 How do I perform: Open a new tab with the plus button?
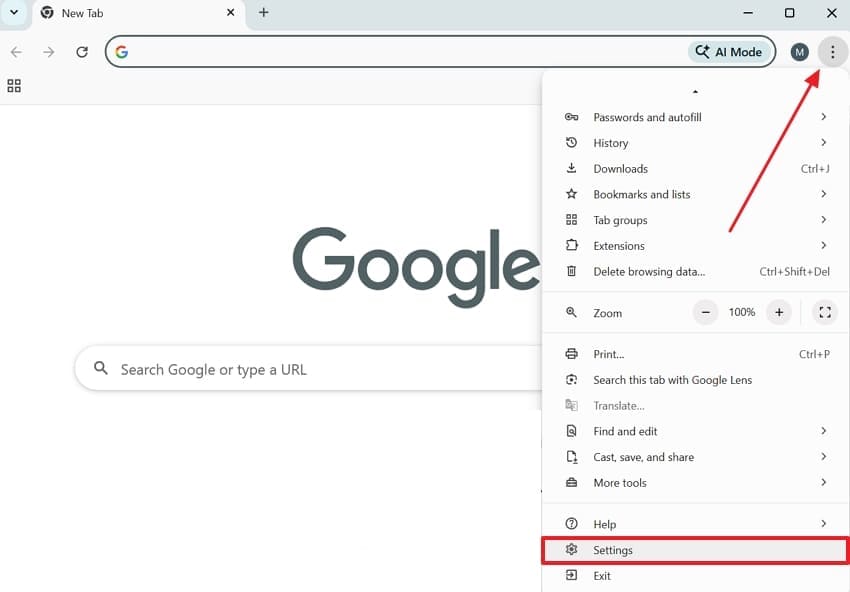coord(262,13)
